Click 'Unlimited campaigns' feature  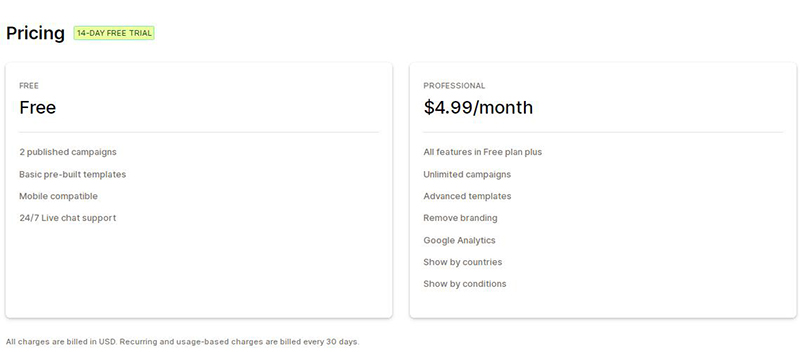click(x=467, y=175)
